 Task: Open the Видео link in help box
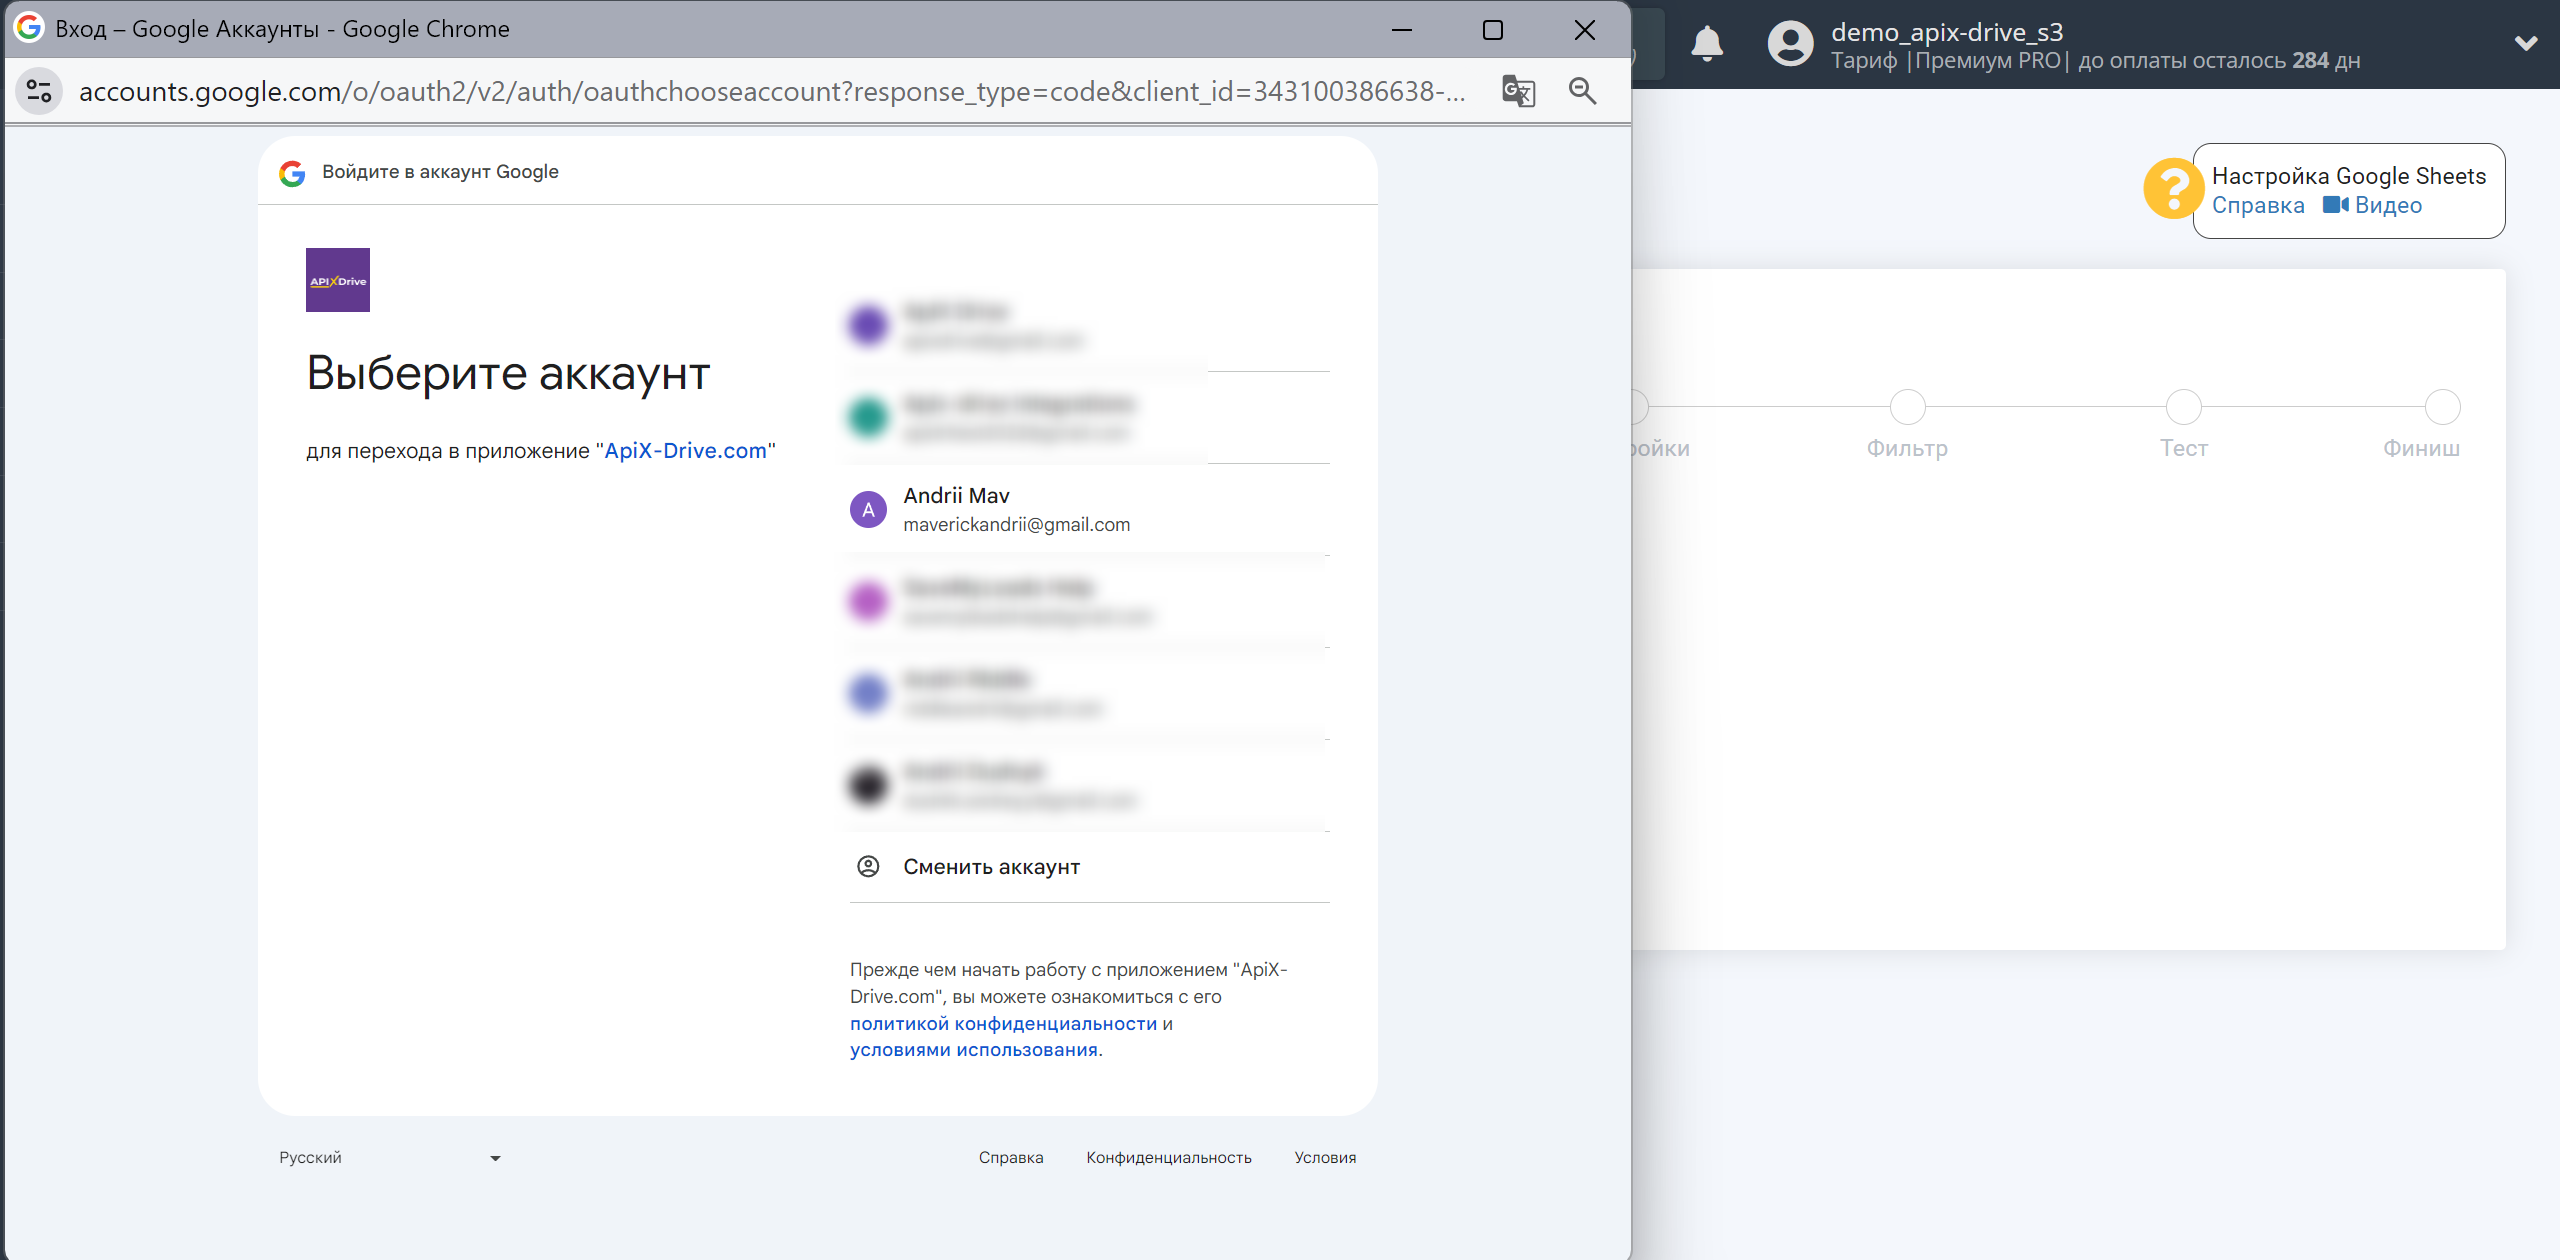[2388, 205]
